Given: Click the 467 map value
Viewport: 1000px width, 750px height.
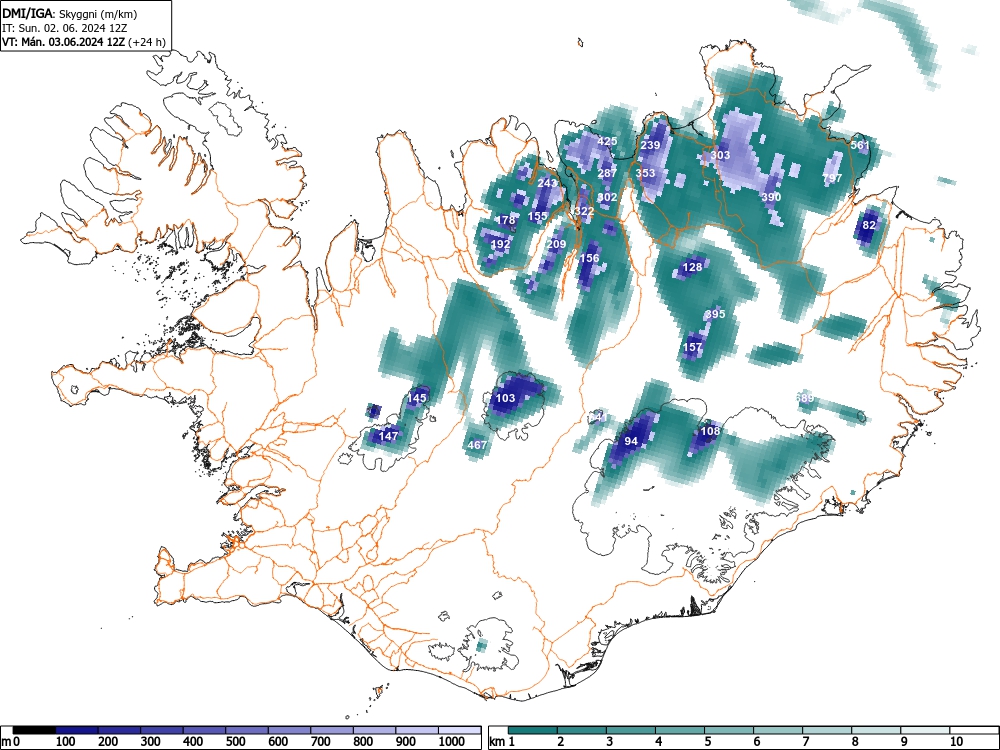Looking at the screenshot, I should click(x=477, y=445).
